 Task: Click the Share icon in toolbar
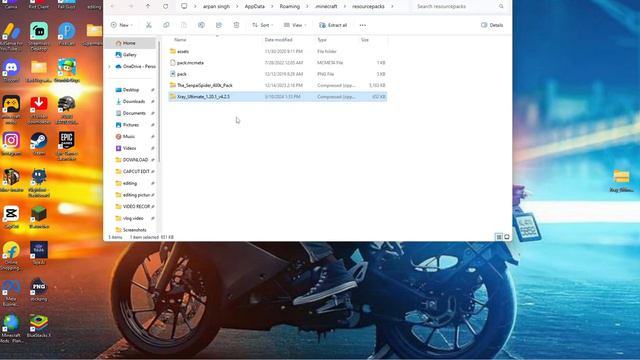(x=219, y=25)
